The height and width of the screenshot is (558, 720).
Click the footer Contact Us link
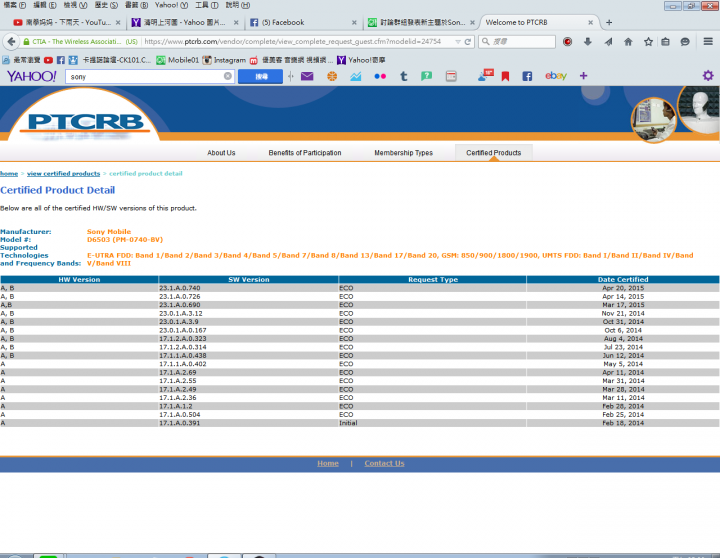(384, 463)
